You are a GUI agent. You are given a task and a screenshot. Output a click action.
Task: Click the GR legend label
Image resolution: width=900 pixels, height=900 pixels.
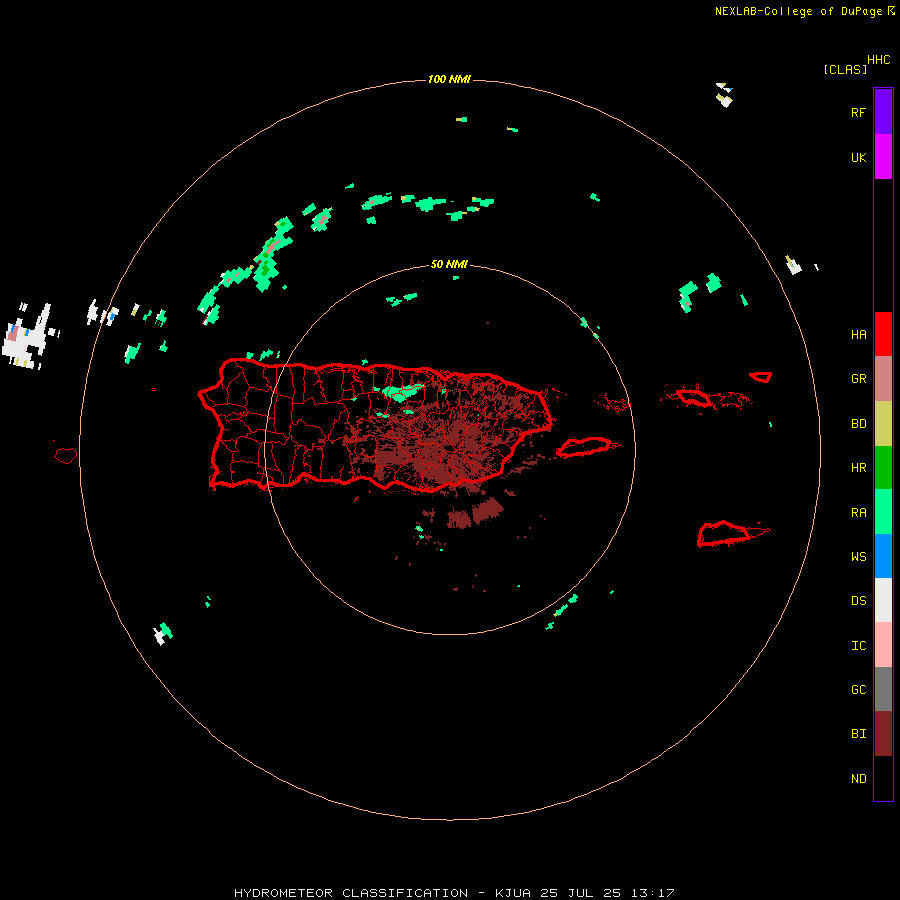coord(858,379)
